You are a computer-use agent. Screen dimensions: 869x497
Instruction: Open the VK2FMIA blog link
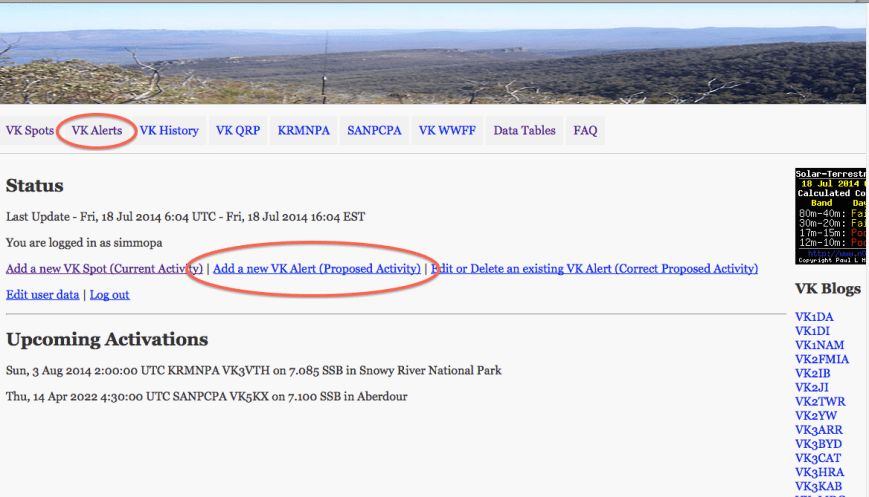pos(820,359)
